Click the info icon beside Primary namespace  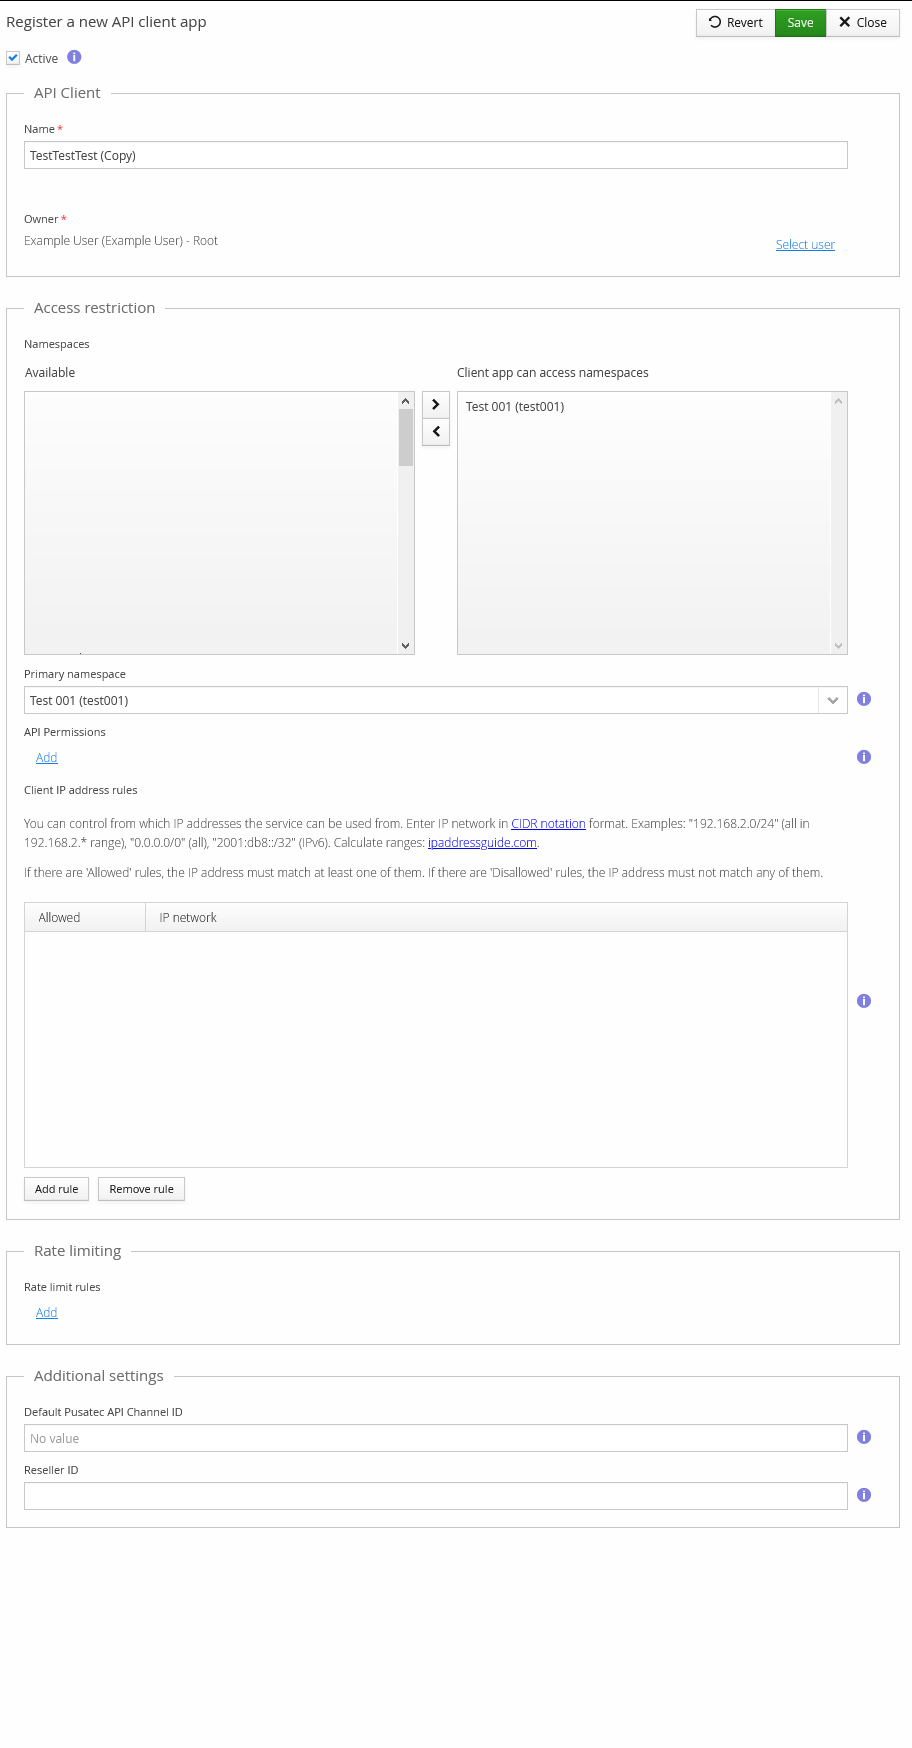coord(864,700)
